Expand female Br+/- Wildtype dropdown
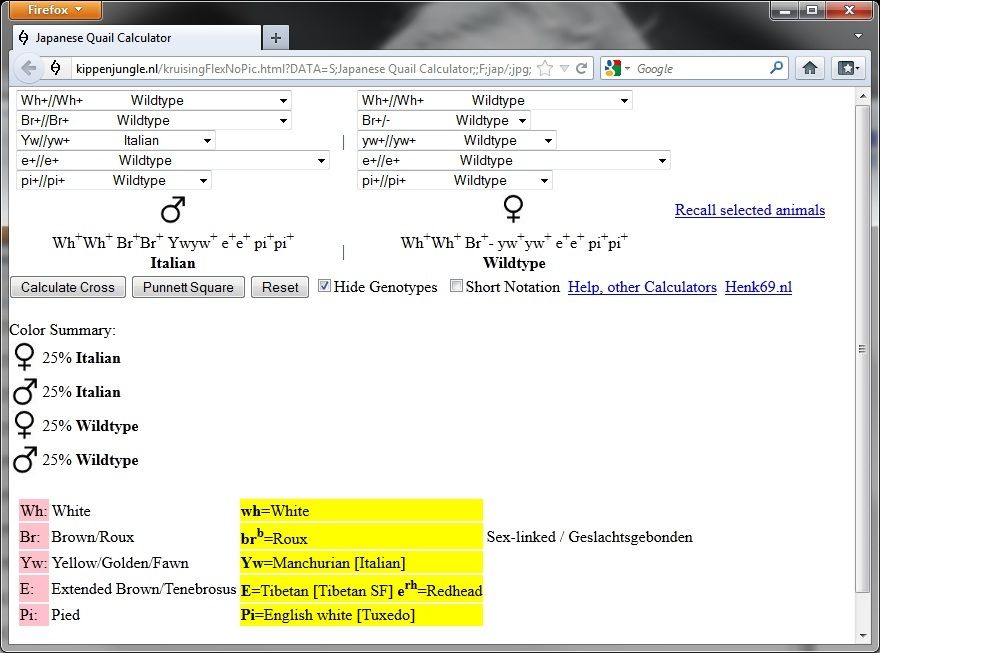 [x=443, y=120]
